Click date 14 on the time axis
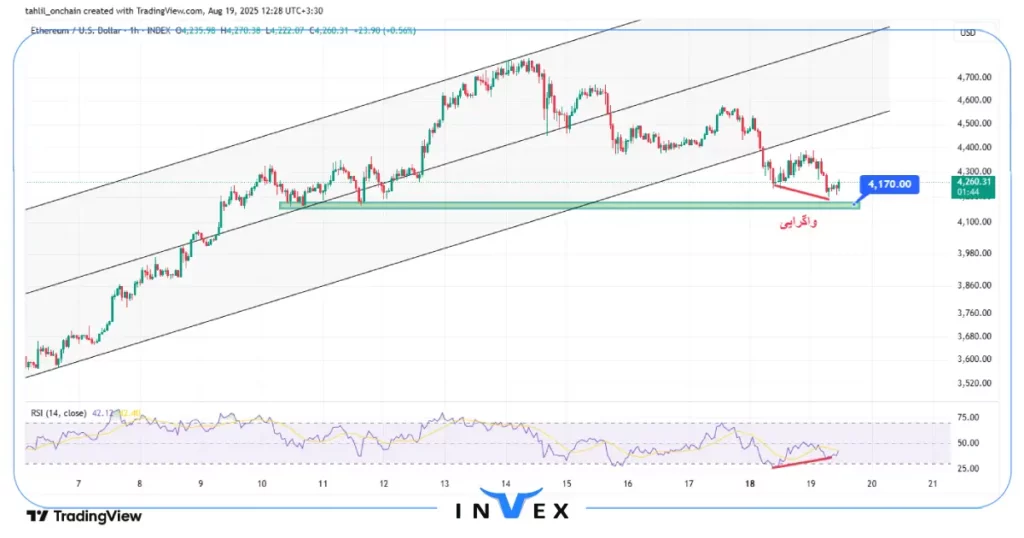1024x538 pixels. (507, 484)
